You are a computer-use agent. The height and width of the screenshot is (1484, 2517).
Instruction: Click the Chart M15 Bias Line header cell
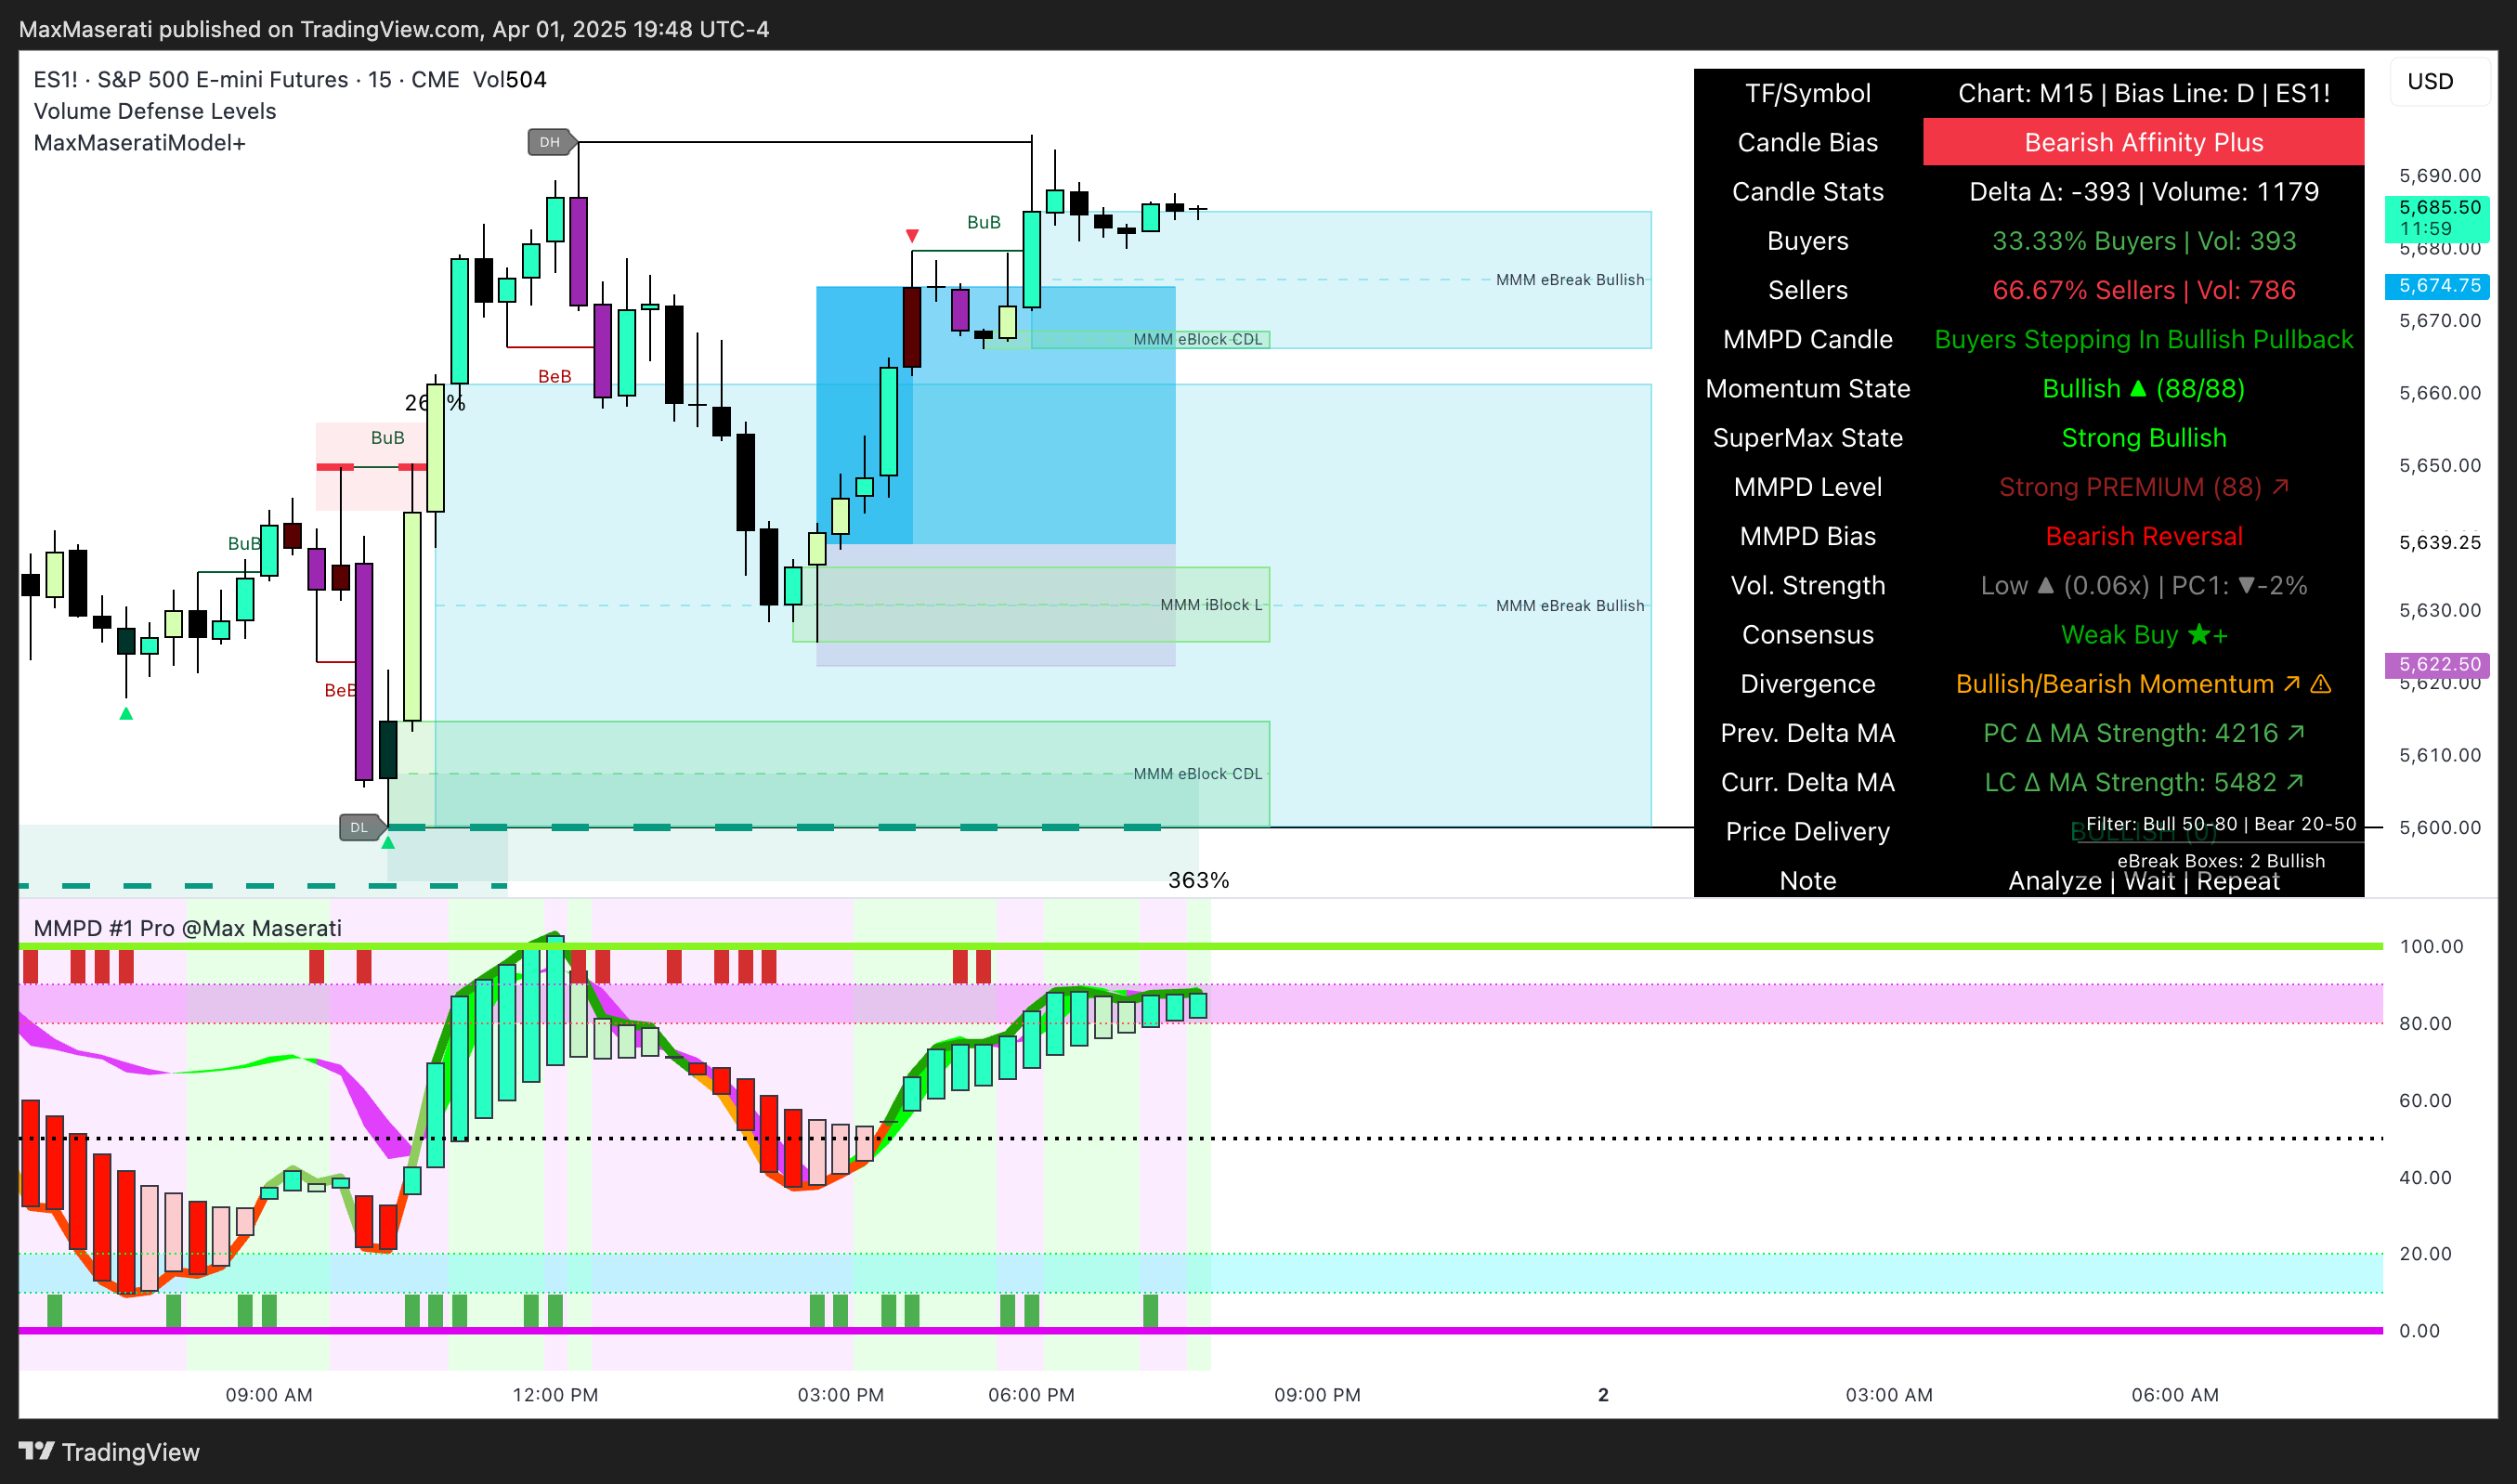tap(2144, 93)
